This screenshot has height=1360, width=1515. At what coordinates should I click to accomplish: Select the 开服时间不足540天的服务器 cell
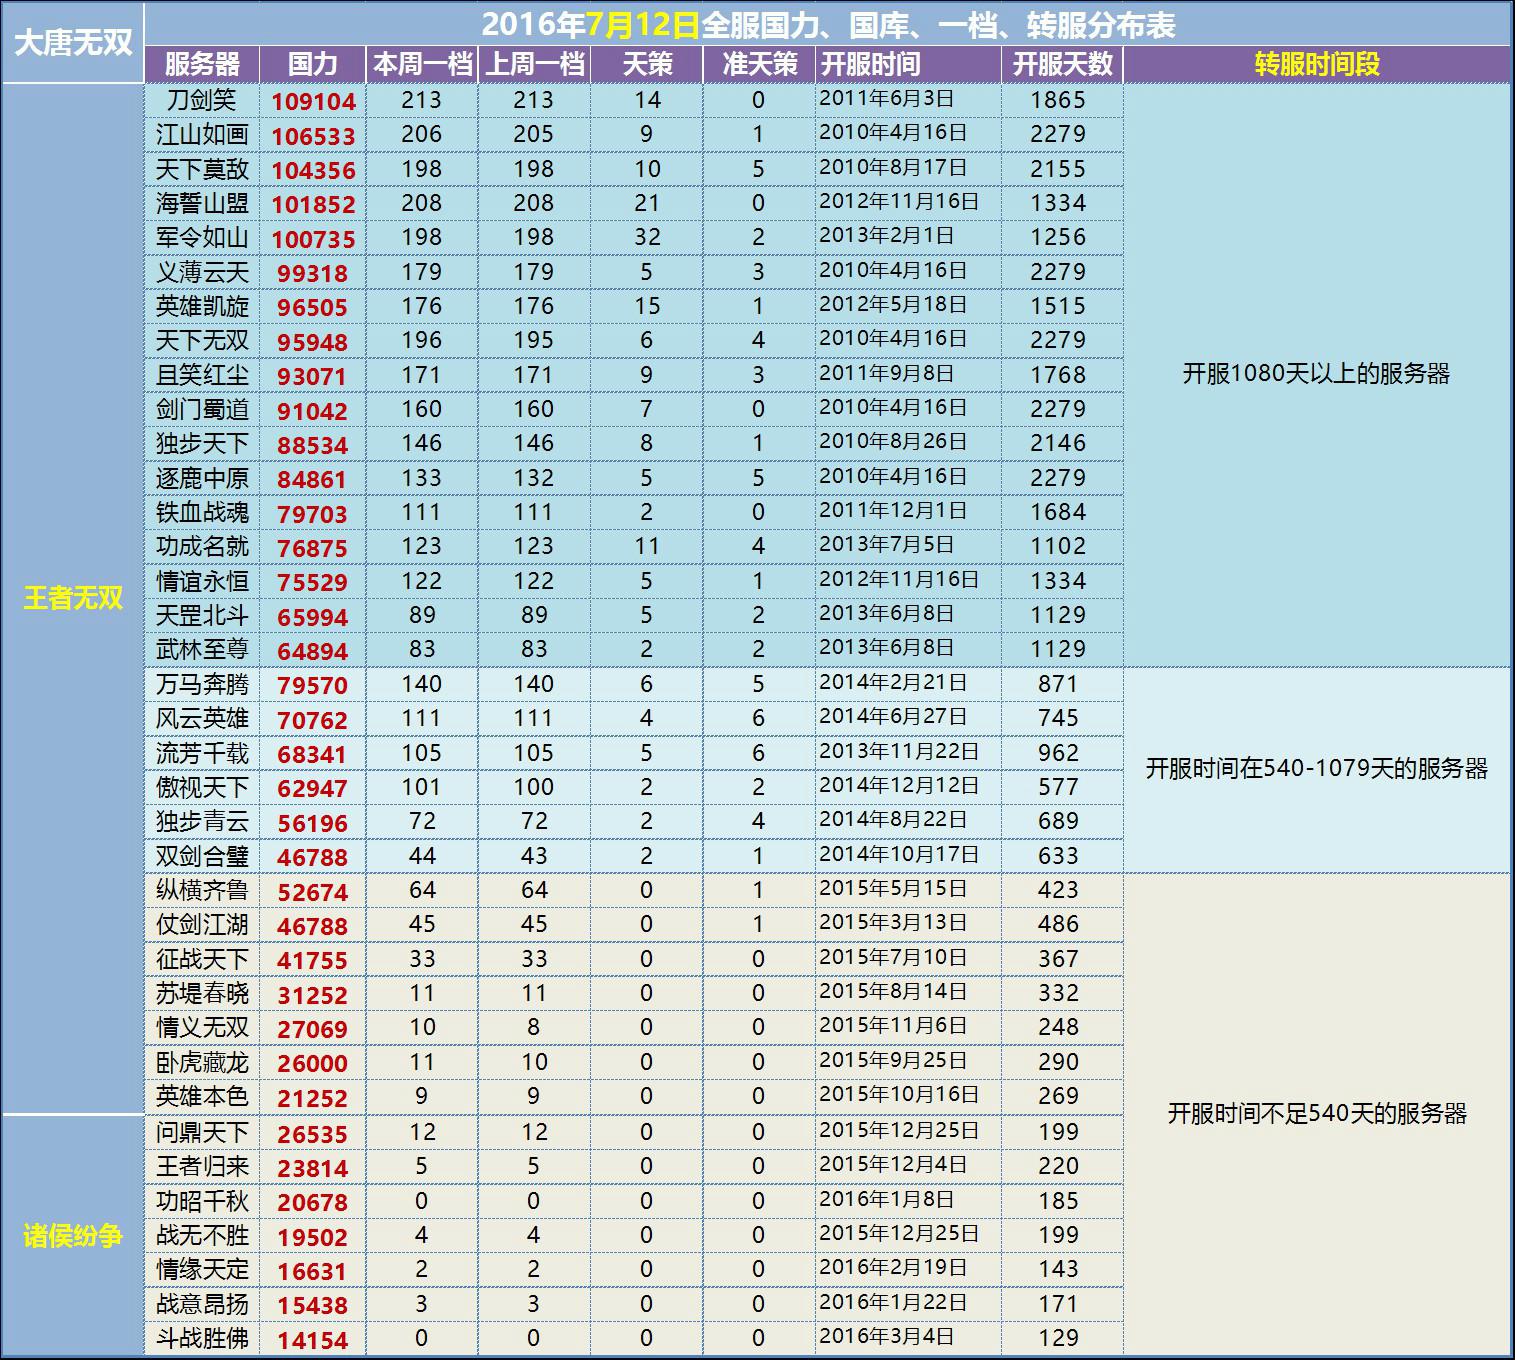point(1317,1114)
